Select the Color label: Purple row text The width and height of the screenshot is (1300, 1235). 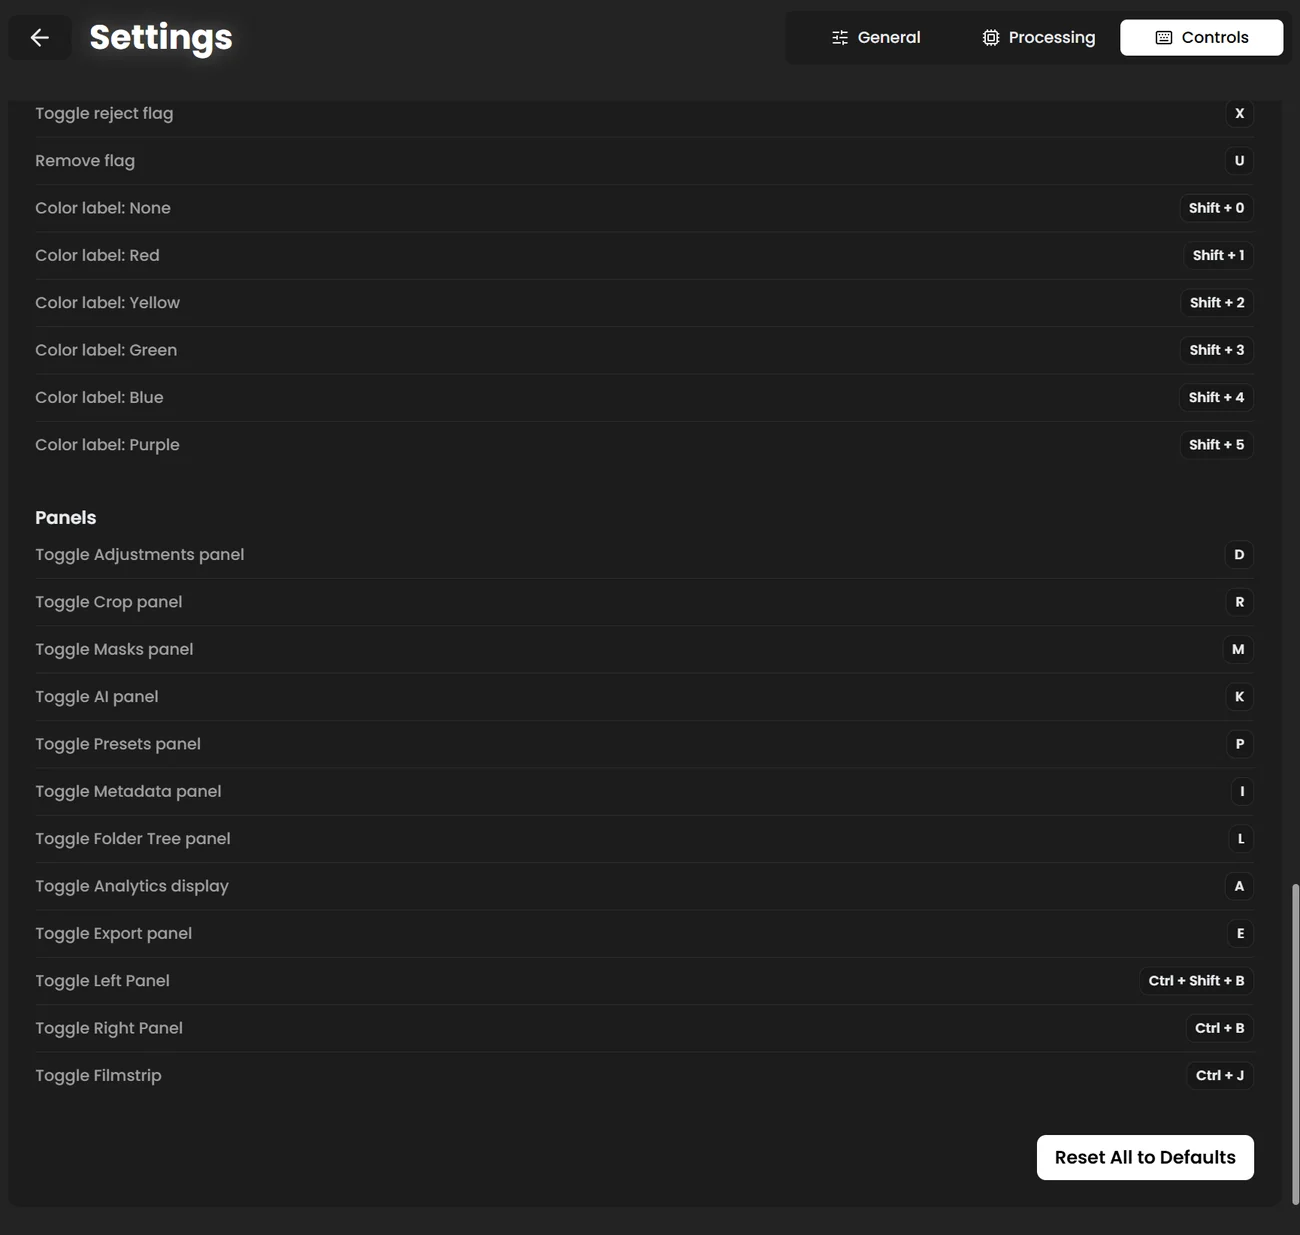pos(107,445)
